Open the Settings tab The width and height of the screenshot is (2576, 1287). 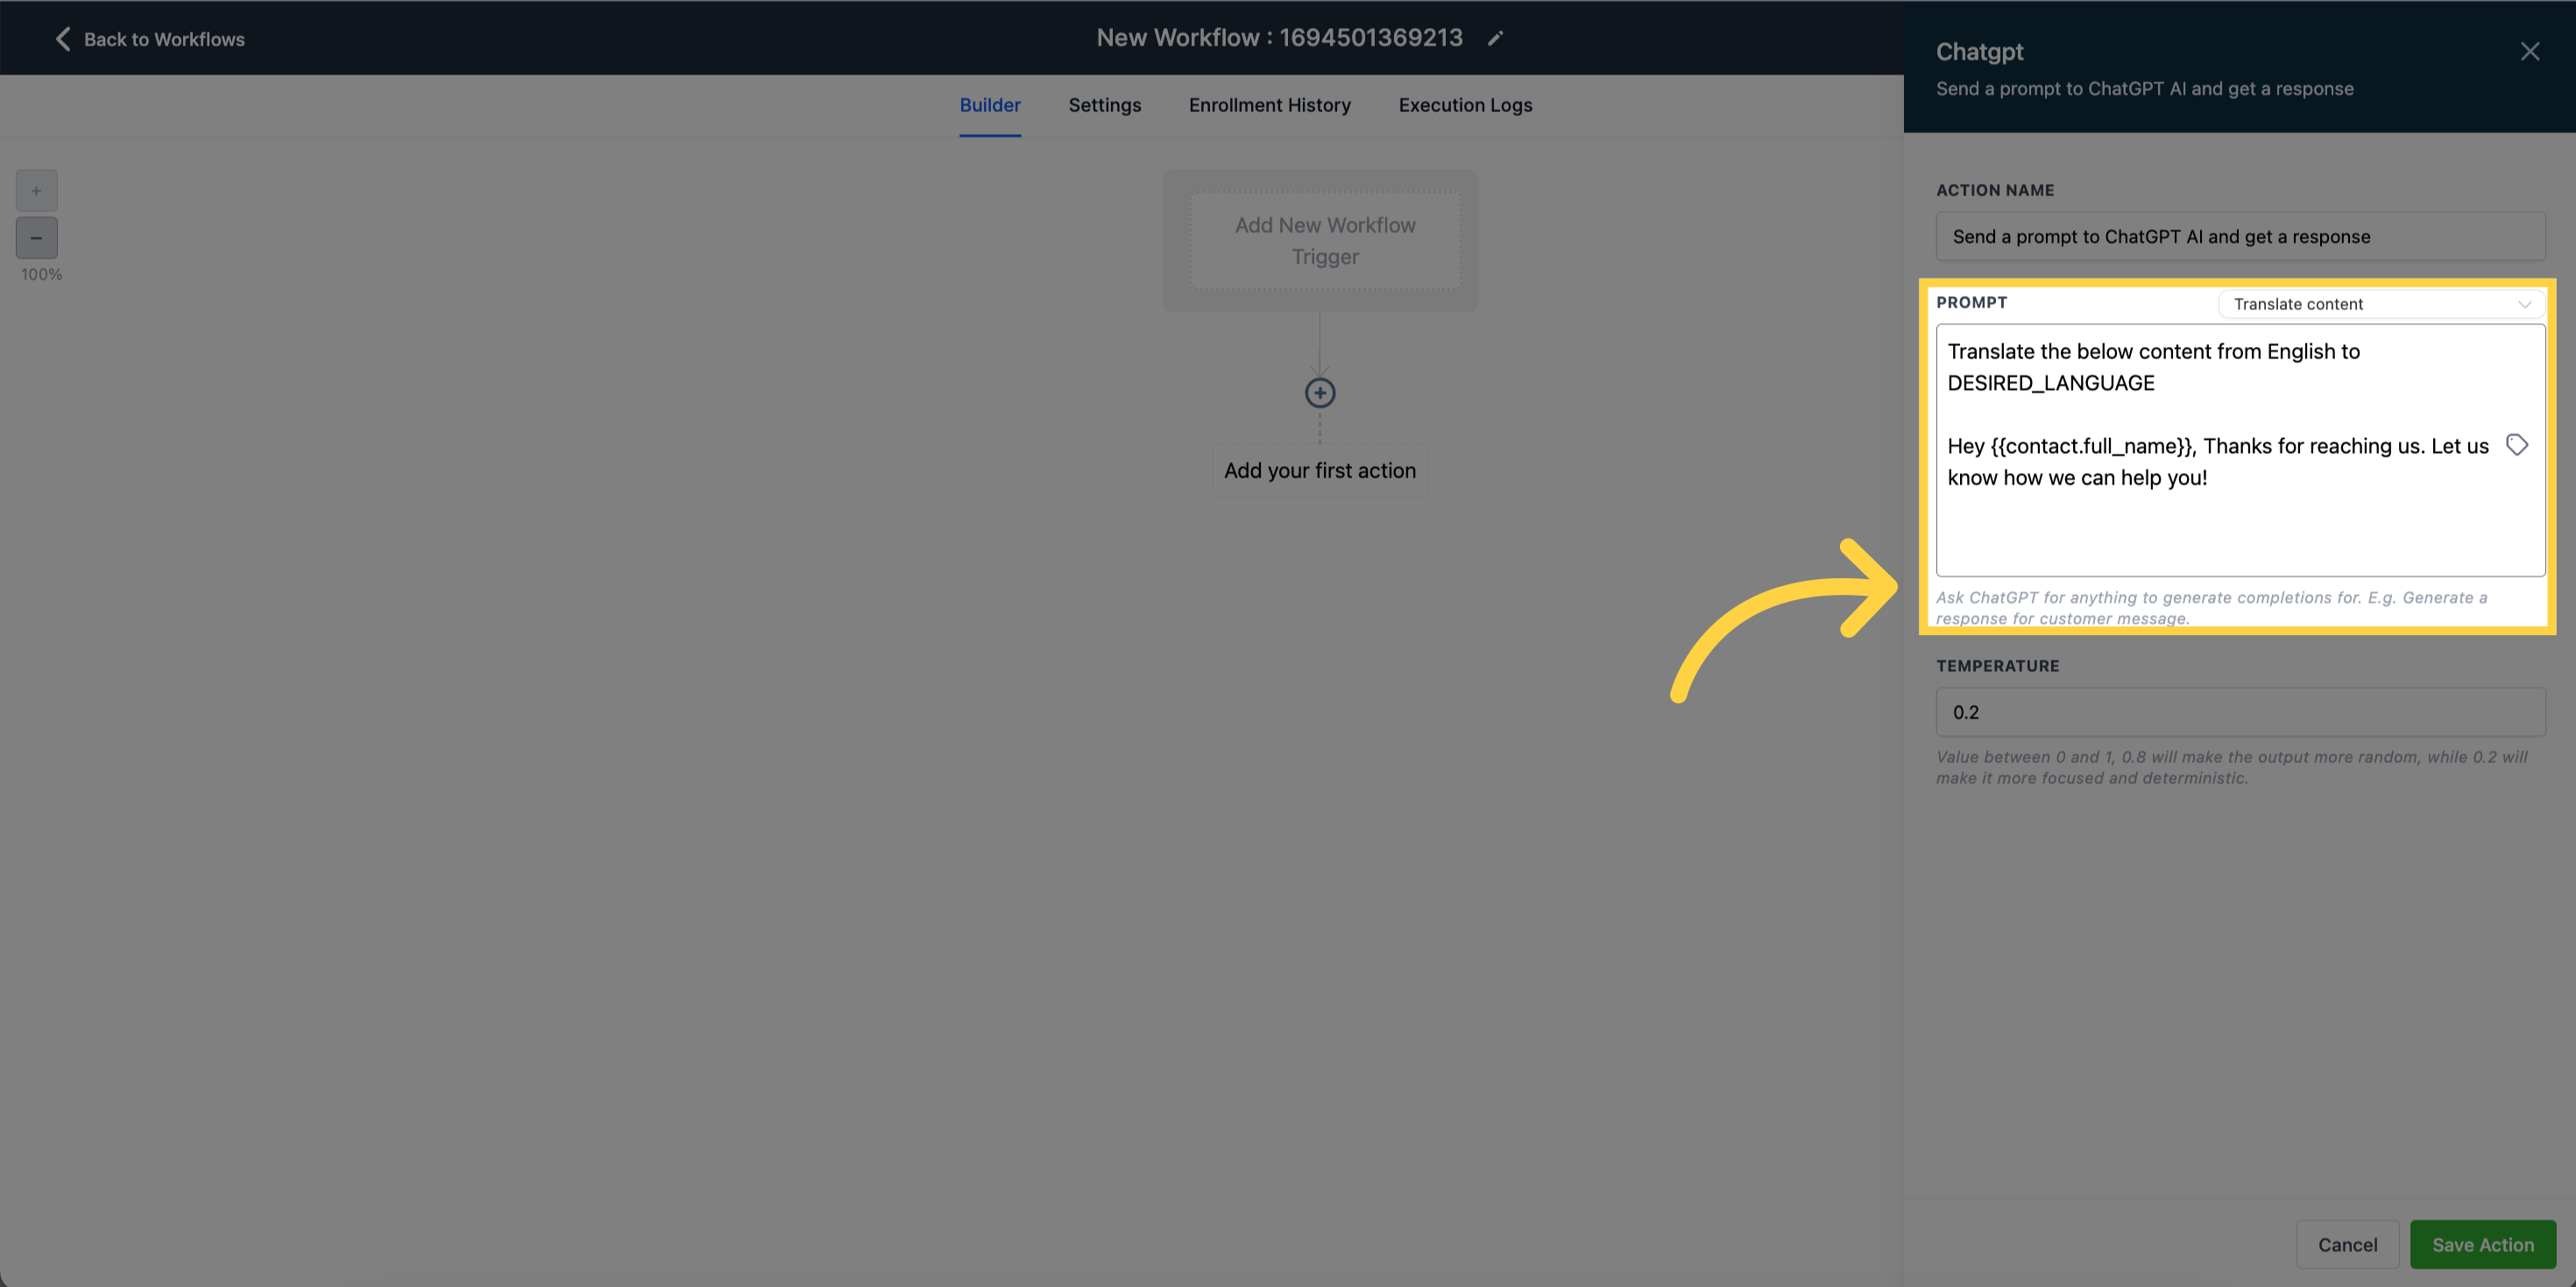point(1104,105)
